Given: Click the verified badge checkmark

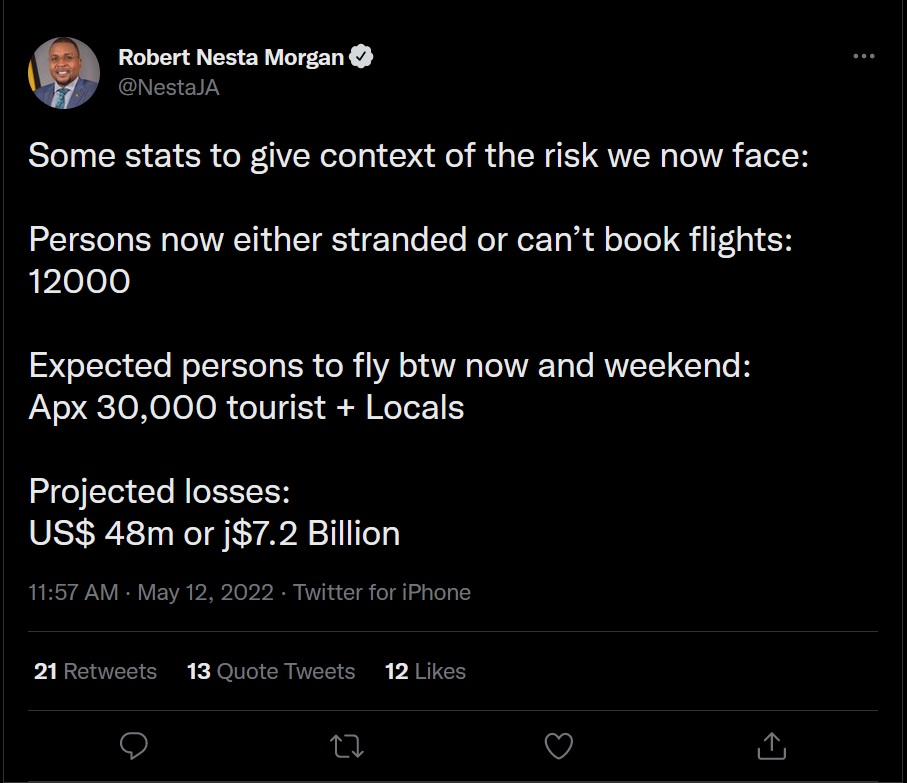Looking at the screenshot, I should pos(362,57).
